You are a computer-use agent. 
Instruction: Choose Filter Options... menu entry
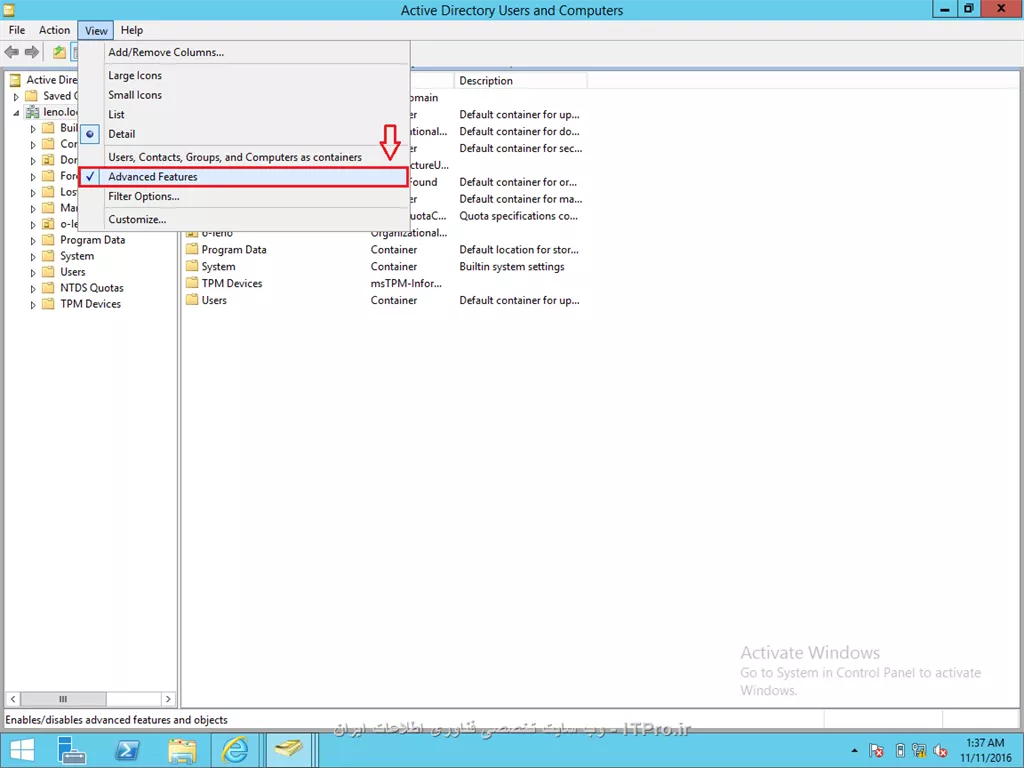pos(244,197)
